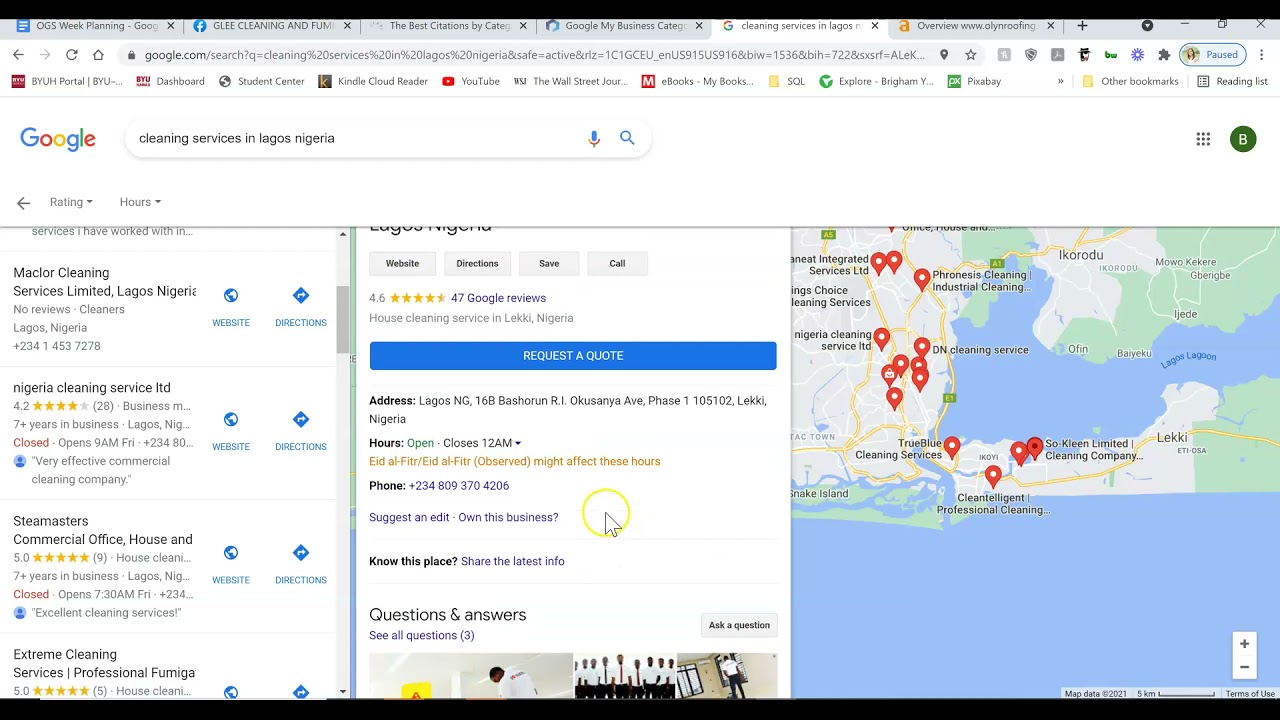Click the Paused profile button
Viewport: 1280px width, 720px height.
[x=1211, y=54]
